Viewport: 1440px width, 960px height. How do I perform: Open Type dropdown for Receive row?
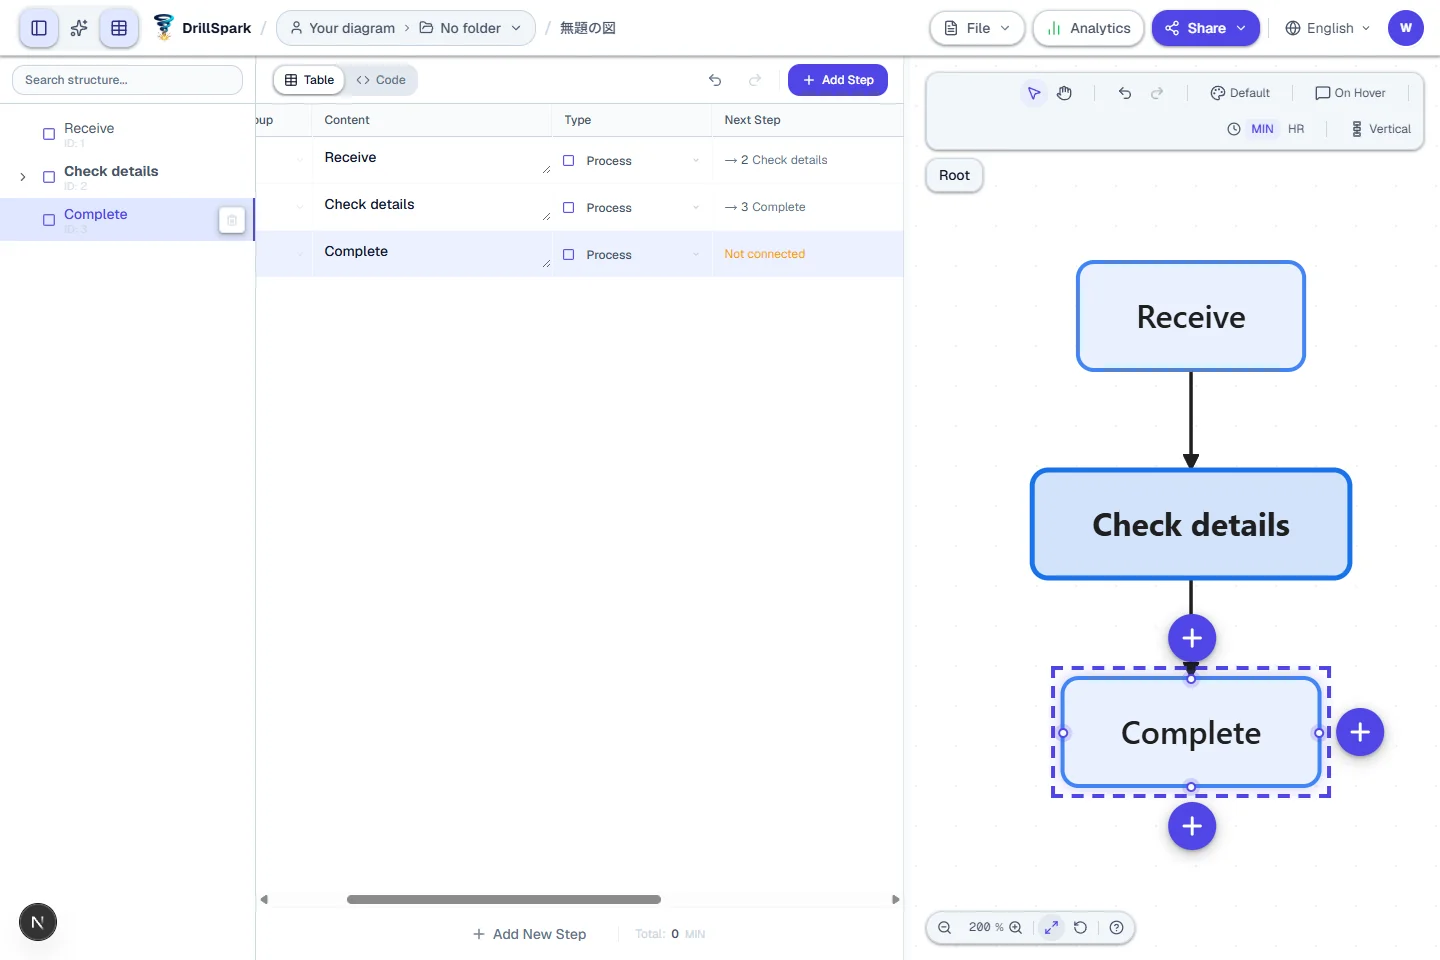[631, 160]
